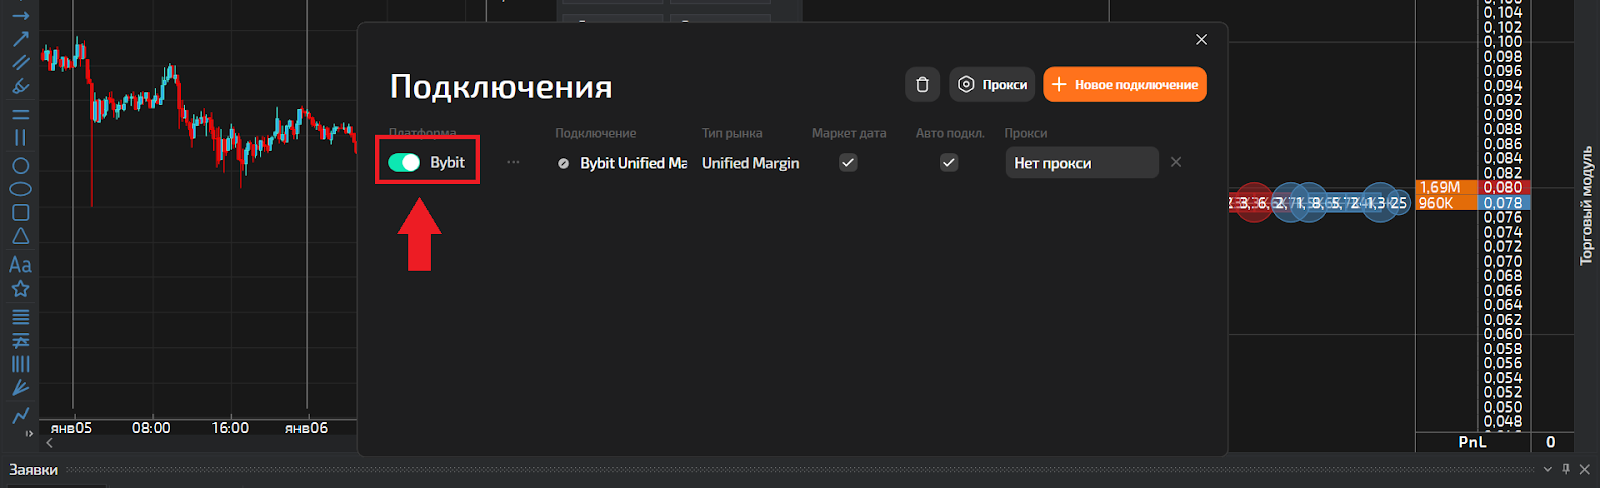This screenshot has width=1600, height=488.
Task: Pin the Заявки panel
Action: (1566, 469)
